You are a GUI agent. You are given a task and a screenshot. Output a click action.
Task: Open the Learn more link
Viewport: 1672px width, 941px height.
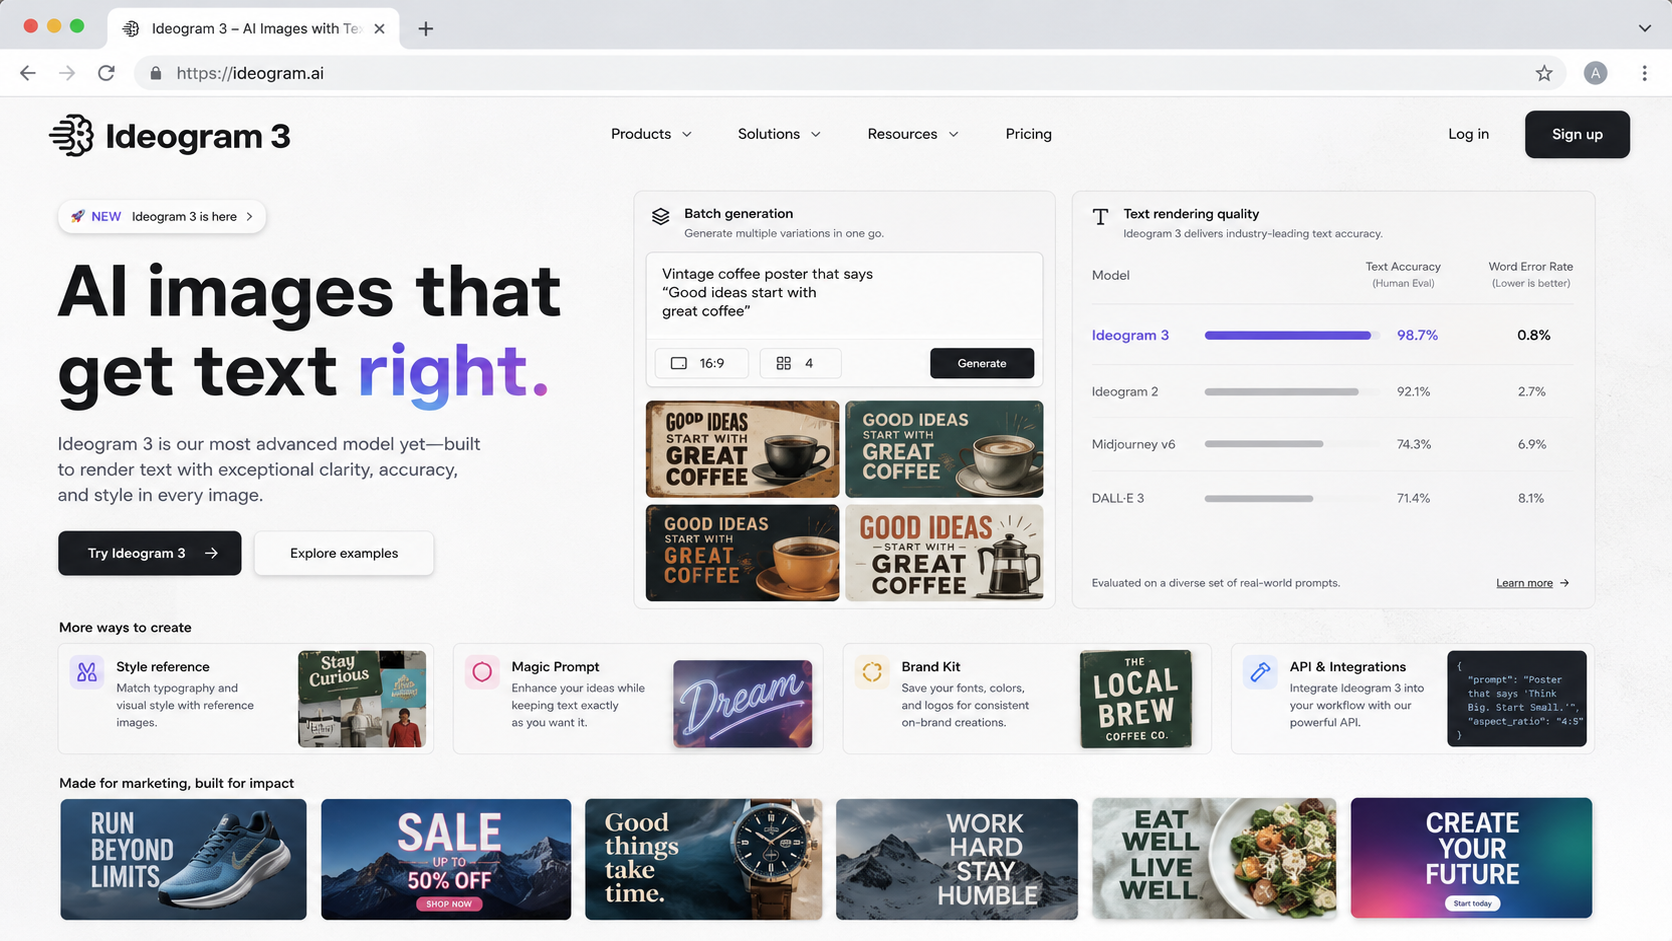click(x=1532, y=583)
